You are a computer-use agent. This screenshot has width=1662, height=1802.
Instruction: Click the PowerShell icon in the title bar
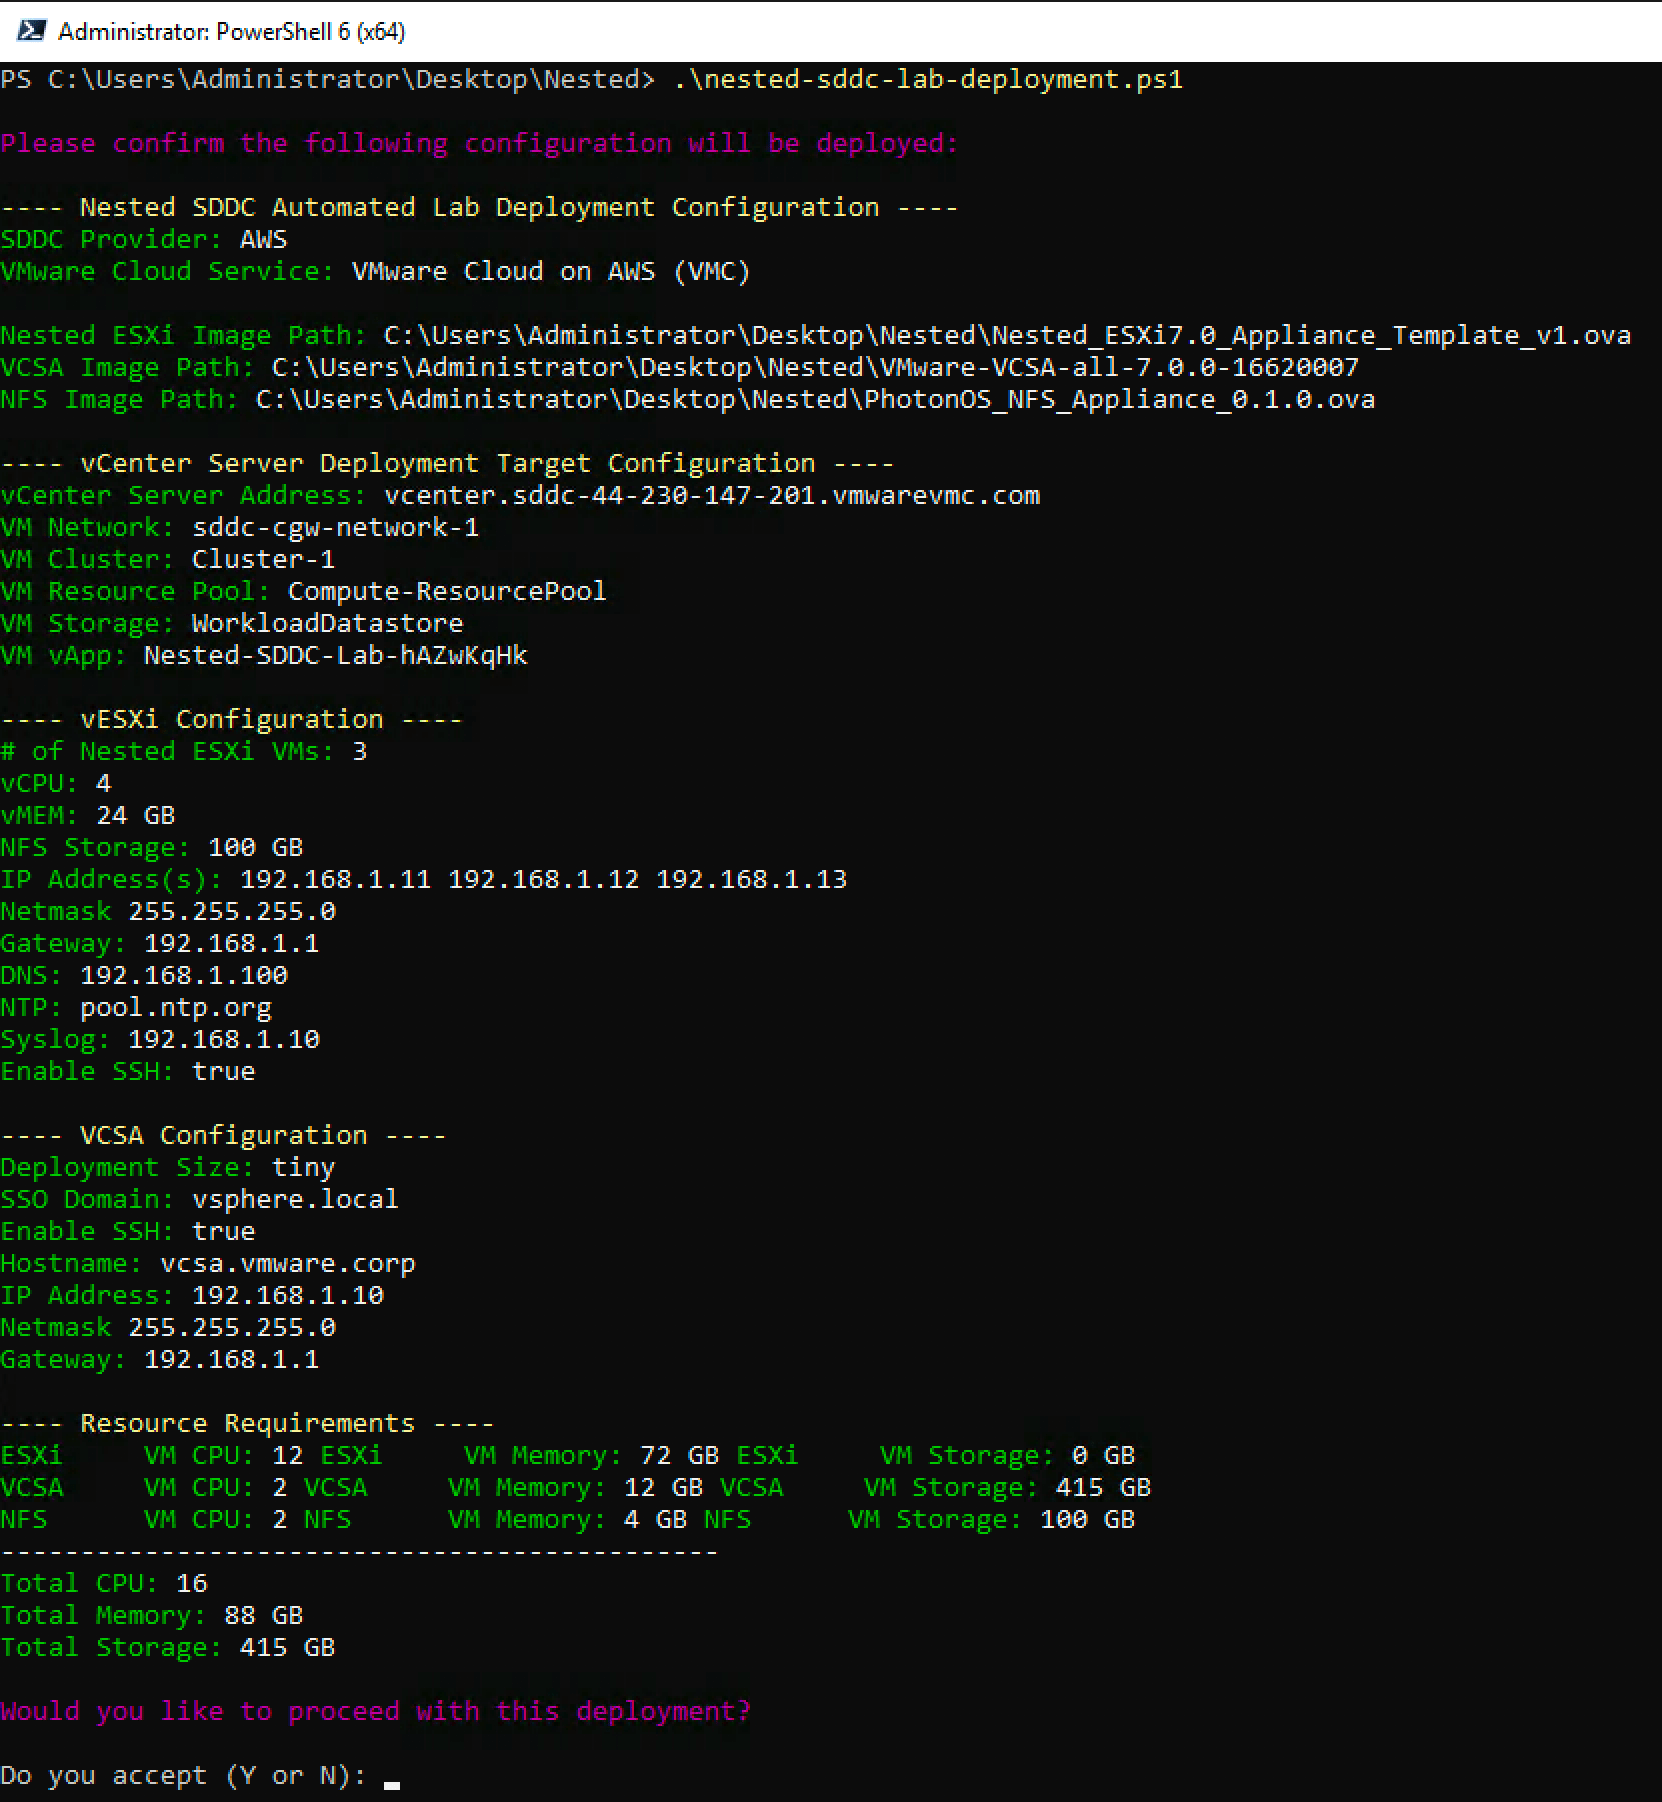tap(33, 31)
